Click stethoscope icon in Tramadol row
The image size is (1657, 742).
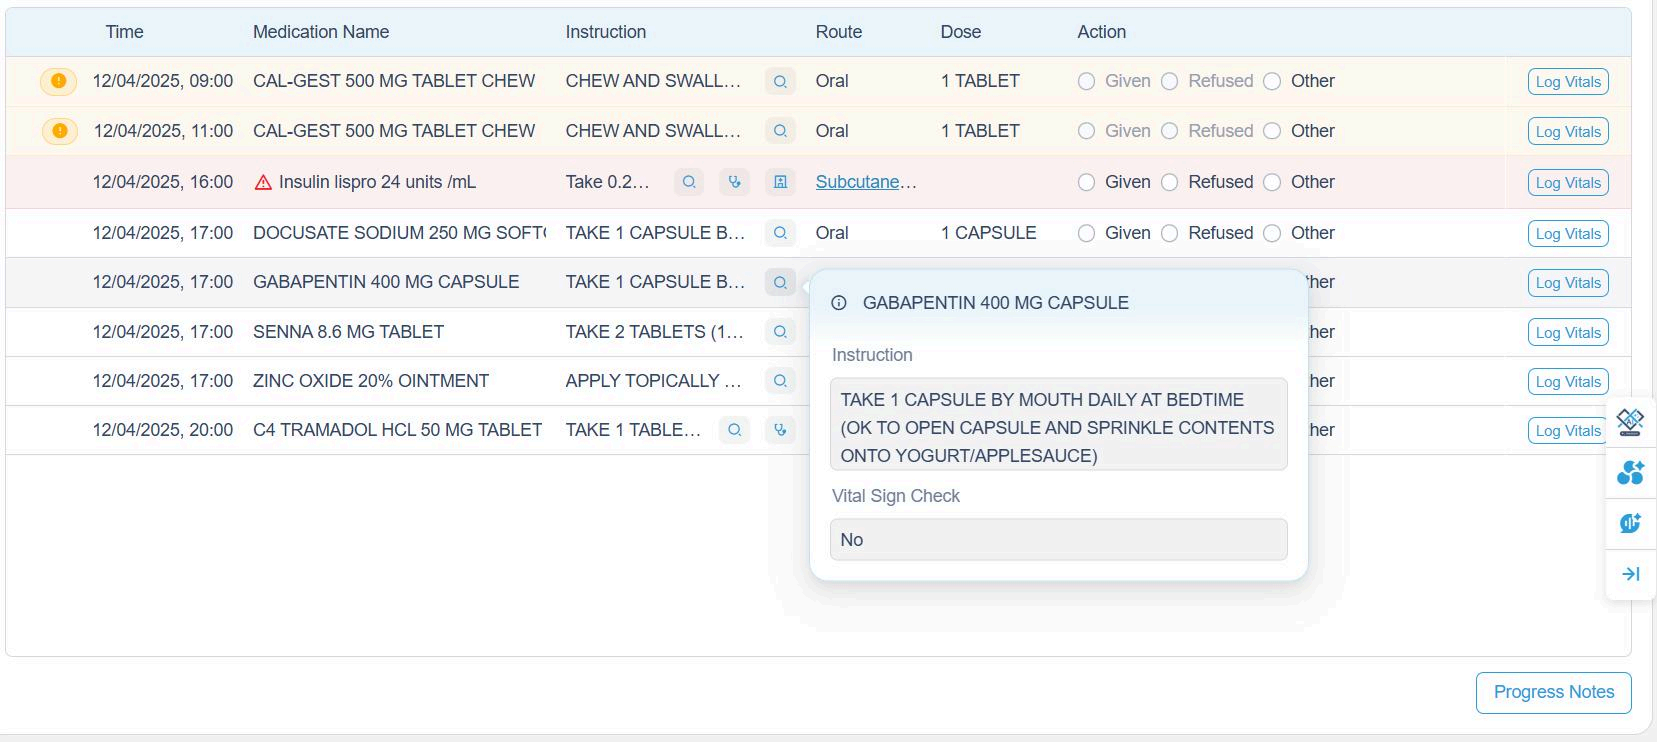tap(780, 430)
